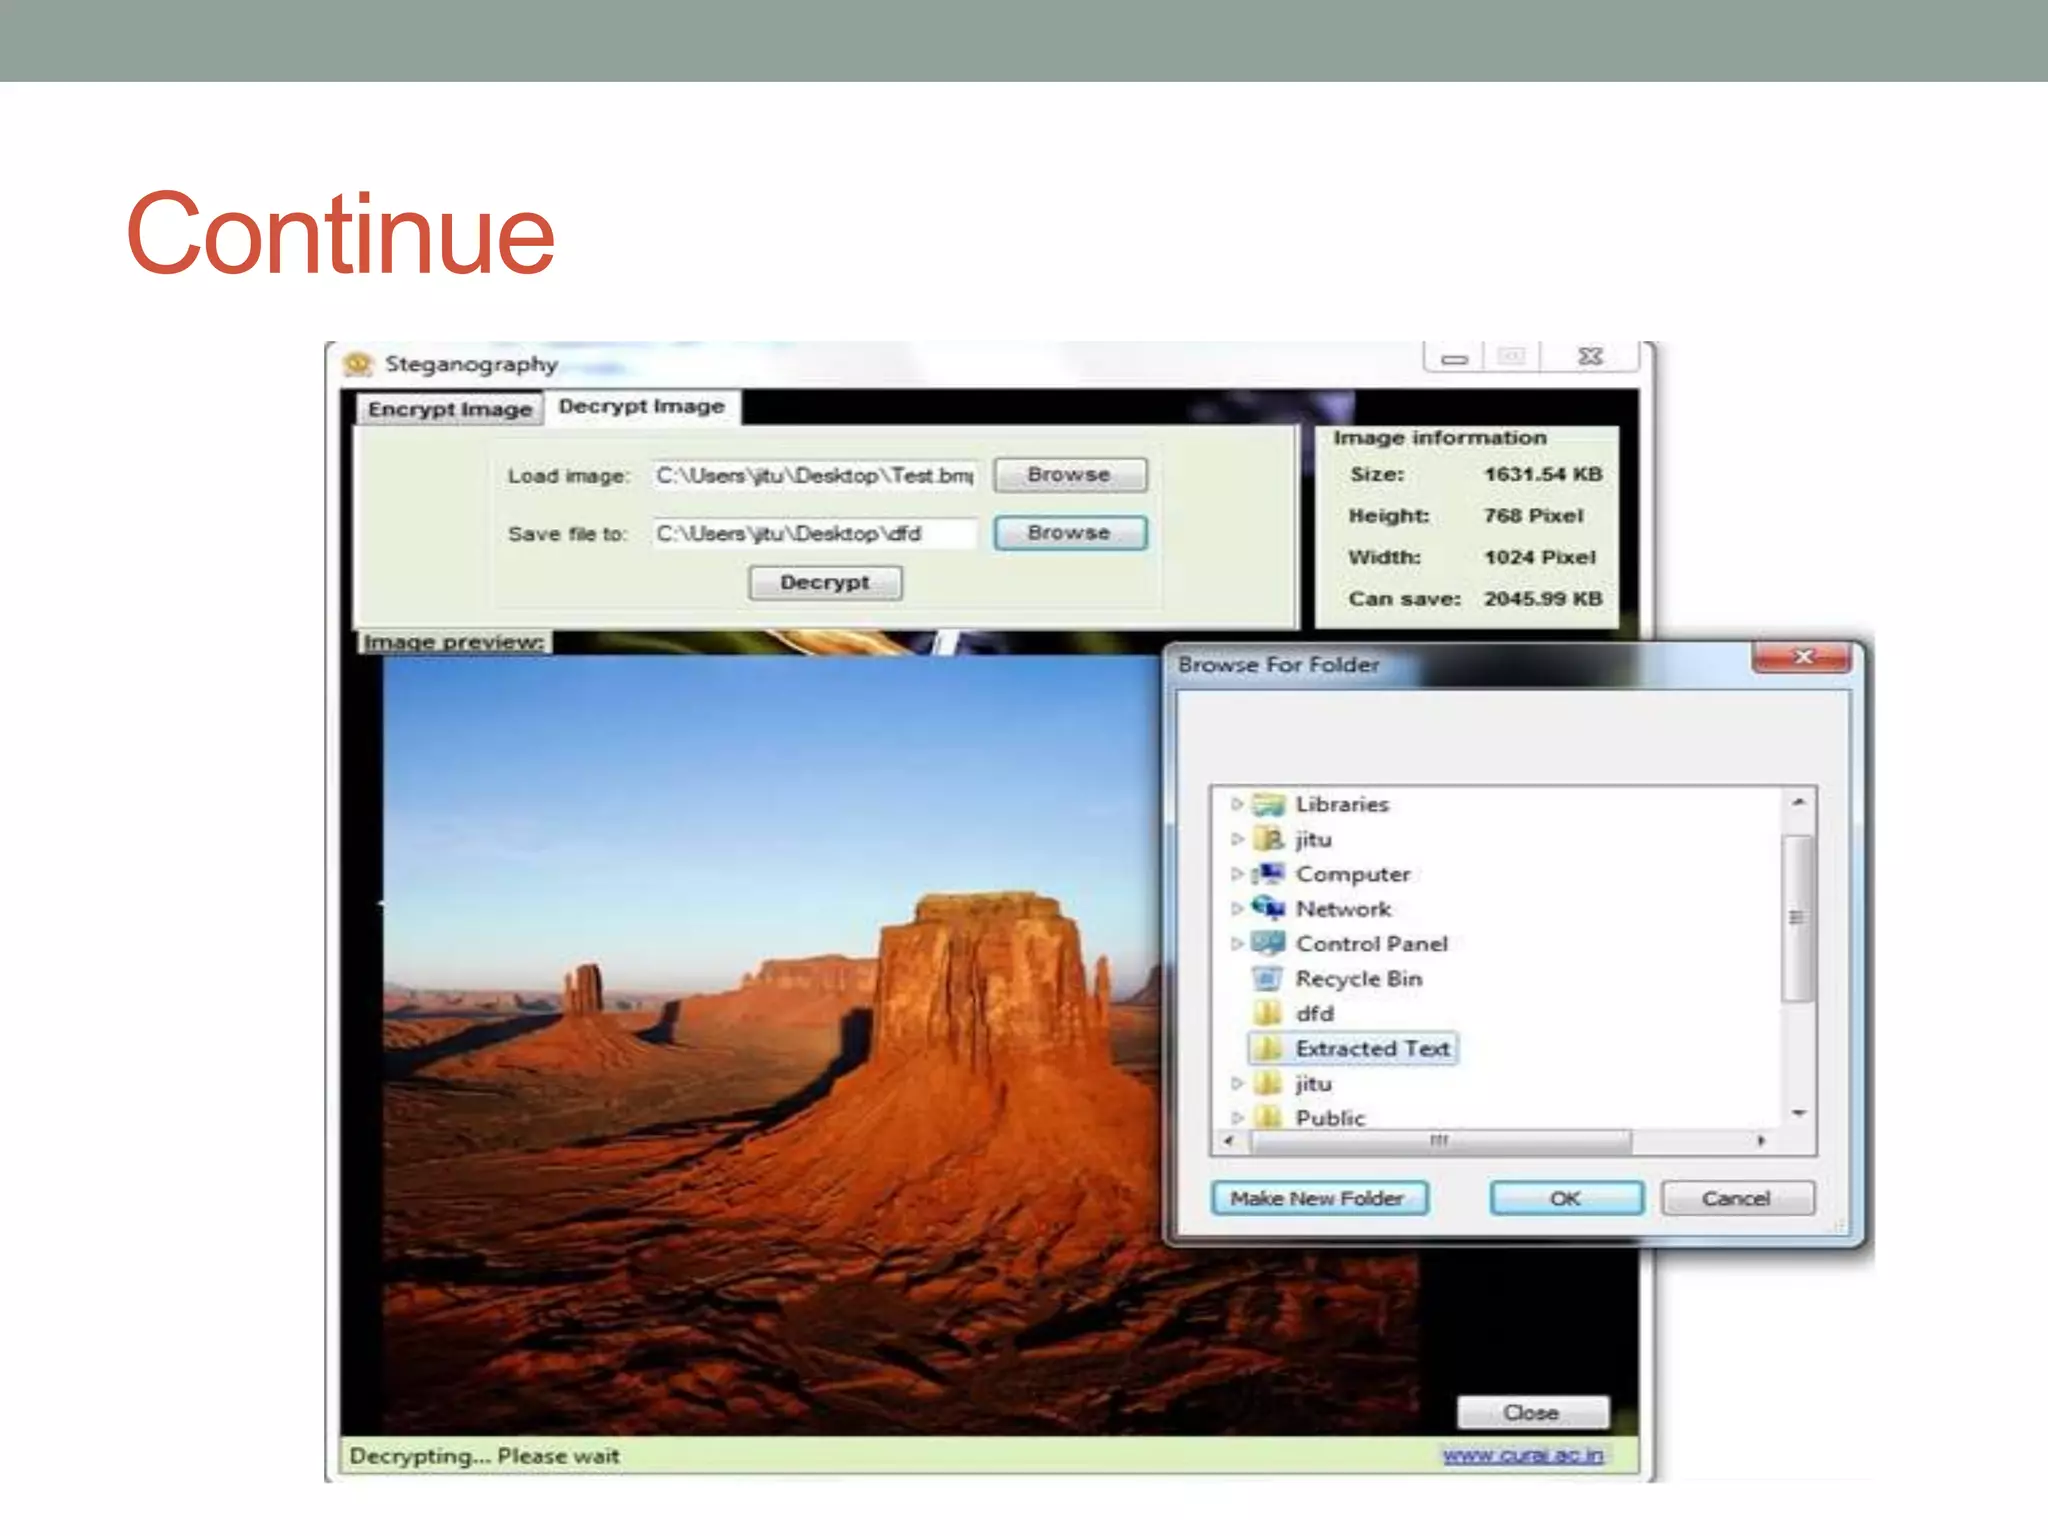Click the Recycle Bin icon
Image resolution: width=2048 pixels, height=1536 pixels.
(1268, 979)
